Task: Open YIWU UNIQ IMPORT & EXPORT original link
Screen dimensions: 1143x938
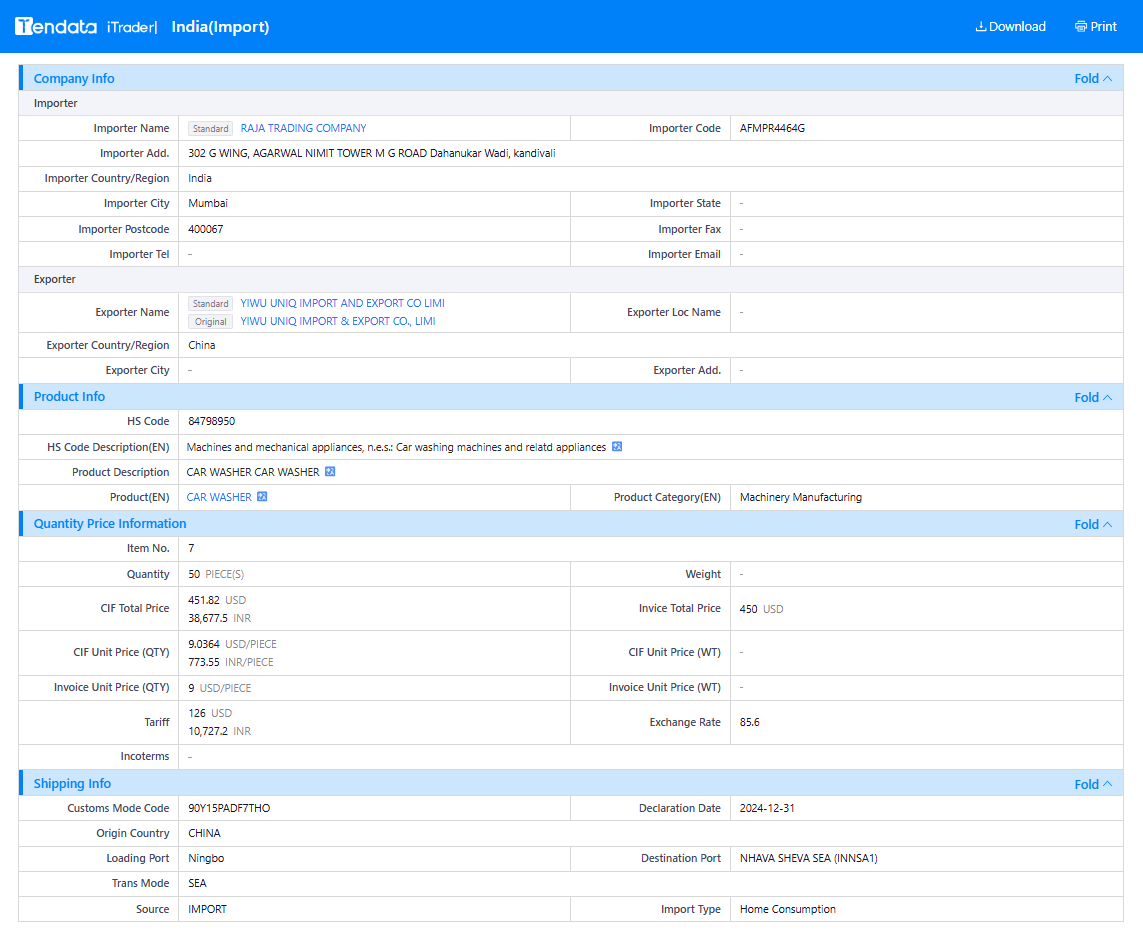Action: [x=338, y=321]
